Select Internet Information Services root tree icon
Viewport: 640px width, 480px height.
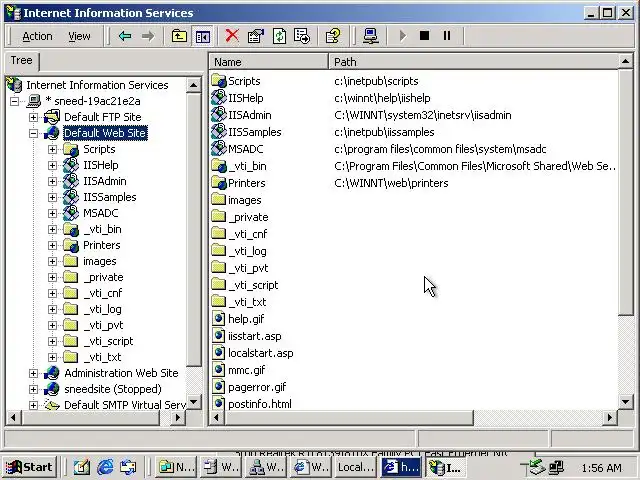(14, 85)
